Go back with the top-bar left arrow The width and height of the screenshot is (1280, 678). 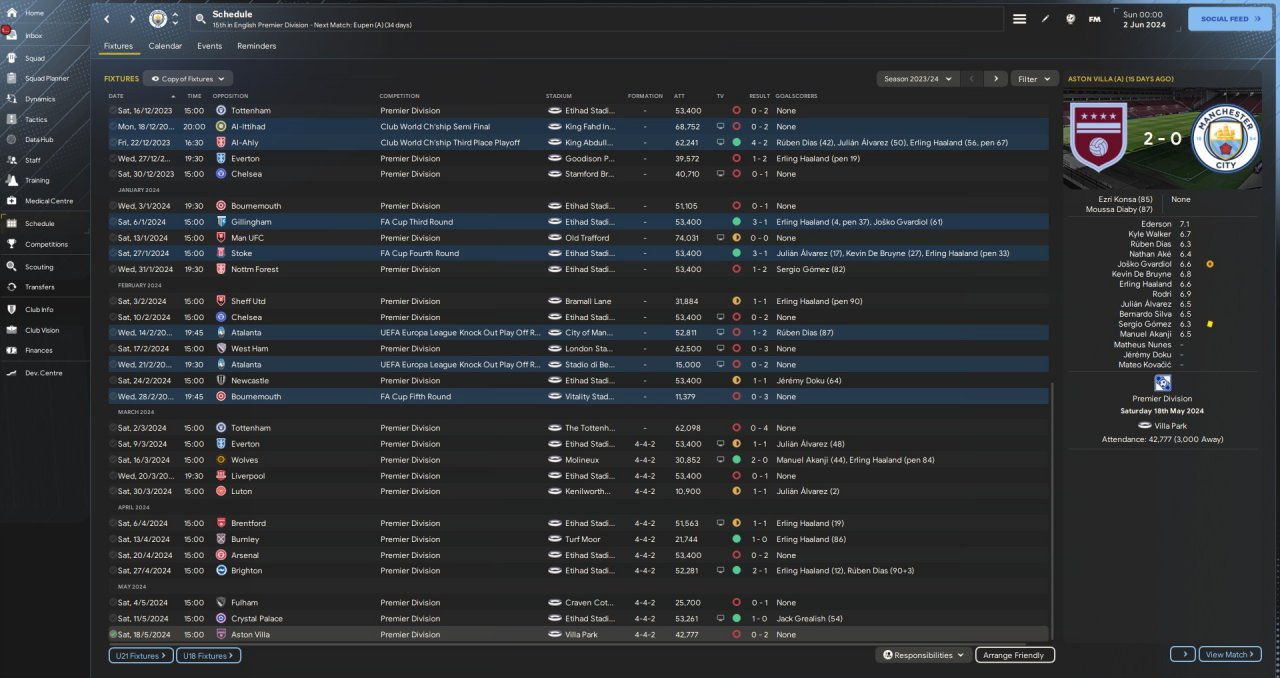click(x=107, y=19)
